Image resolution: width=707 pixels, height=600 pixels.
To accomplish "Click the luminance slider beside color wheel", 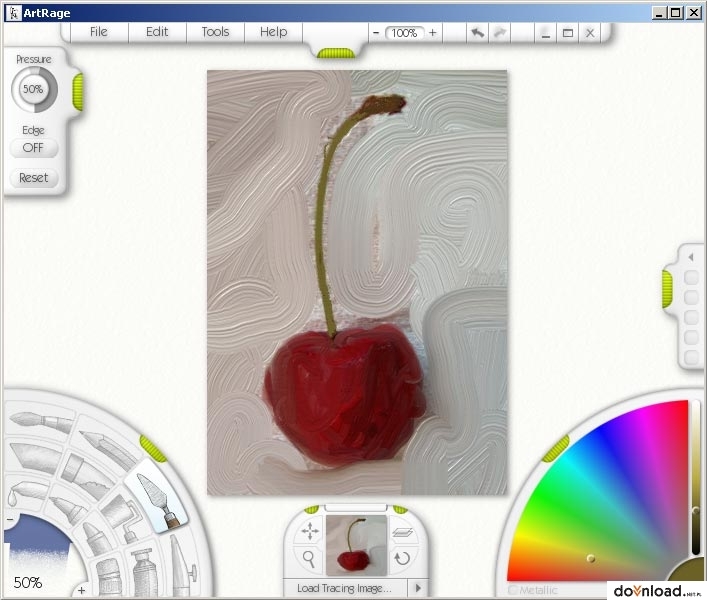I will (x=696, y=478).
